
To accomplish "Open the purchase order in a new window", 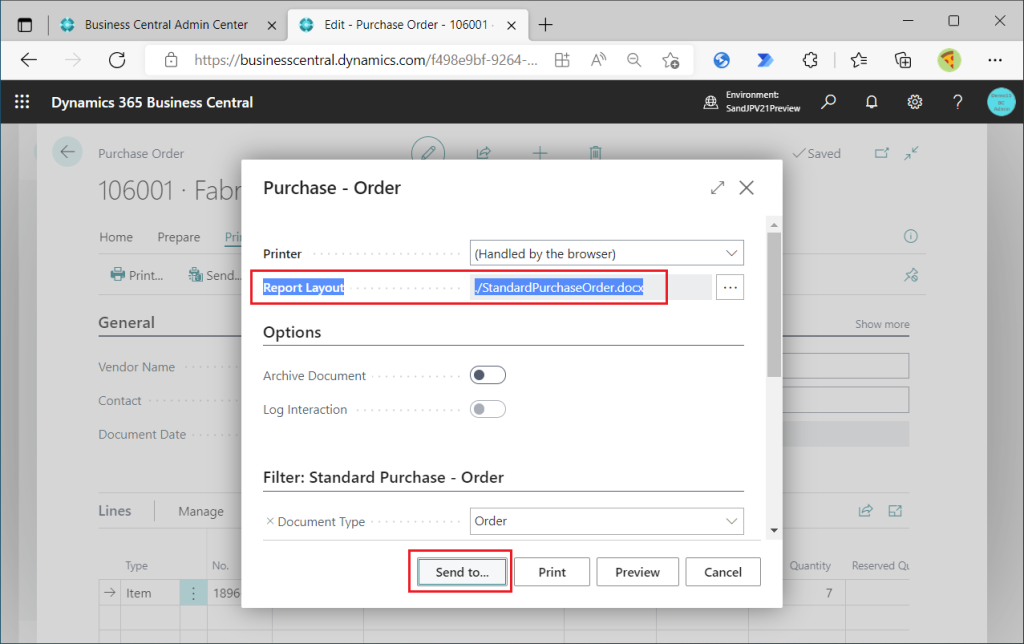I will (882, 153).
